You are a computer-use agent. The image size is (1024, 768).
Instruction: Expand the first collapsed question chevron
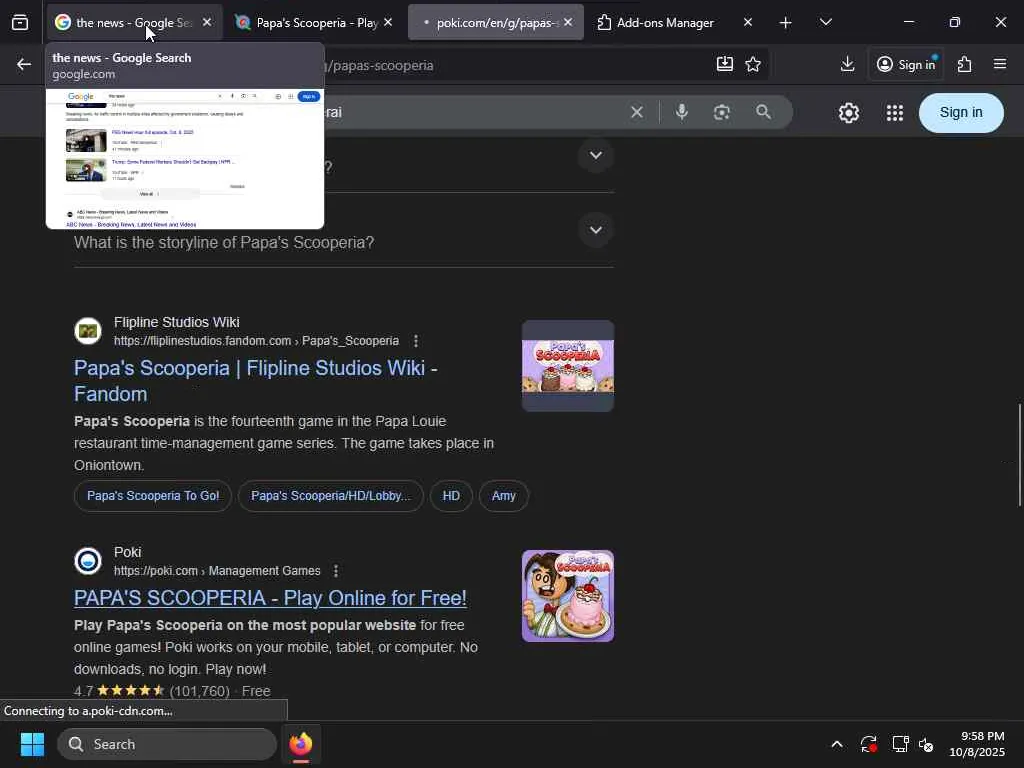596,155
